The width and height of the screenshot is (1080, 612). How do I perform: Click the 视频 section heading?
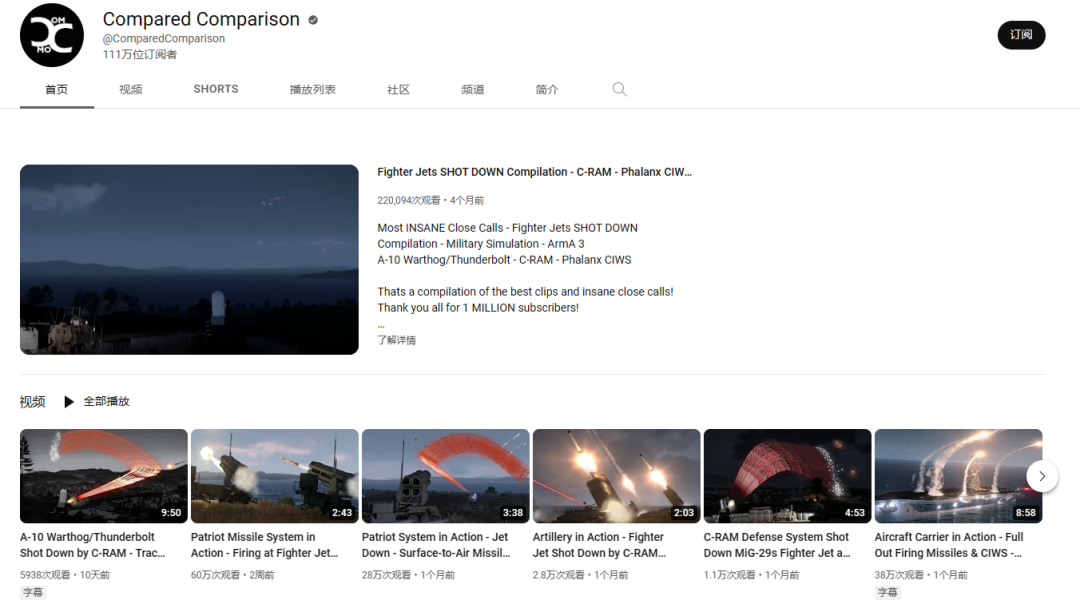pos(32,402)
